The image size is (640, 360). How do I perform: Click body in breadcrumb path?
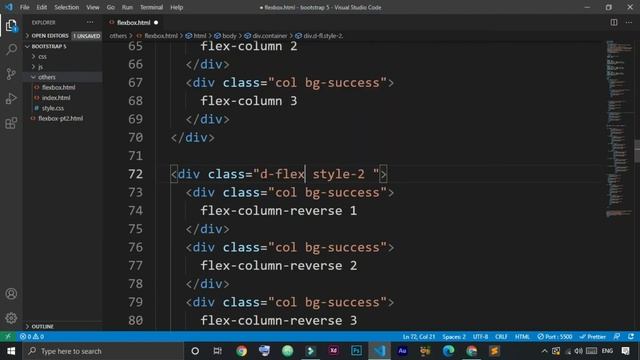(x=229, y=36)
